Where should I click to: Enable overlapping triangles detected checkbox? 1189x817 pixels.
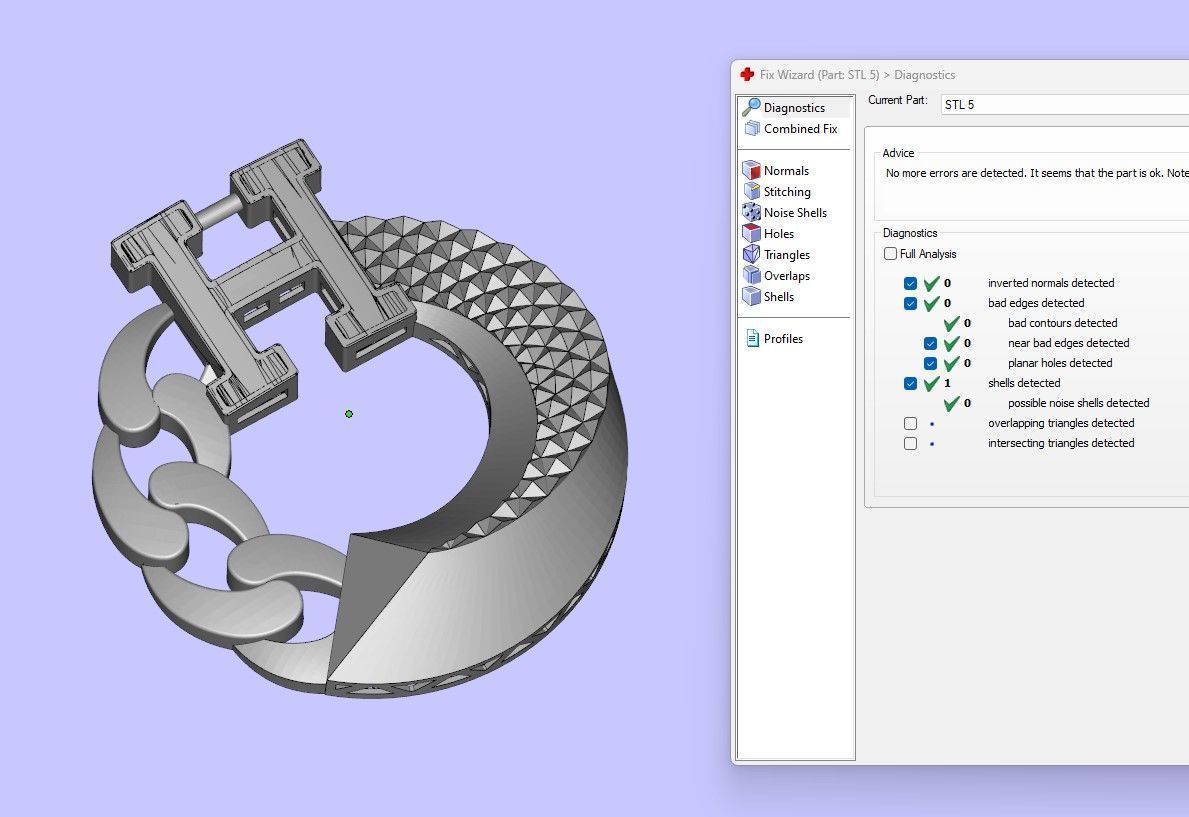pyautogui.click(x=910, y=423)
